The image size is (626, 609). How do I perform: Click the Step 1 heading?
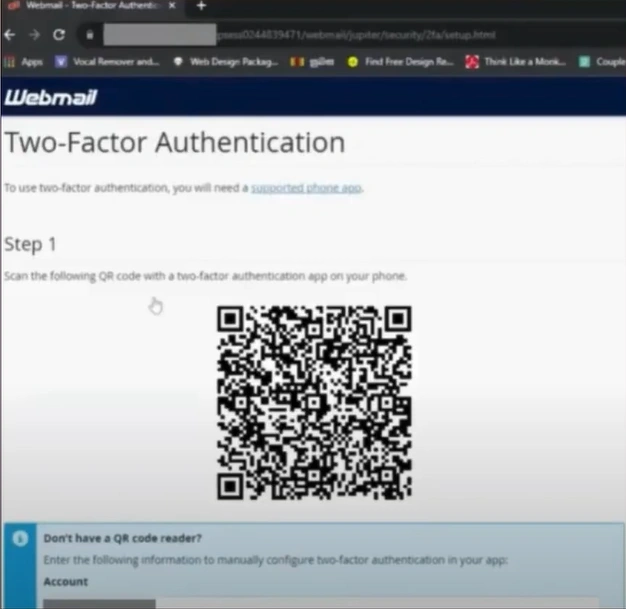click(x=30, y=244)
